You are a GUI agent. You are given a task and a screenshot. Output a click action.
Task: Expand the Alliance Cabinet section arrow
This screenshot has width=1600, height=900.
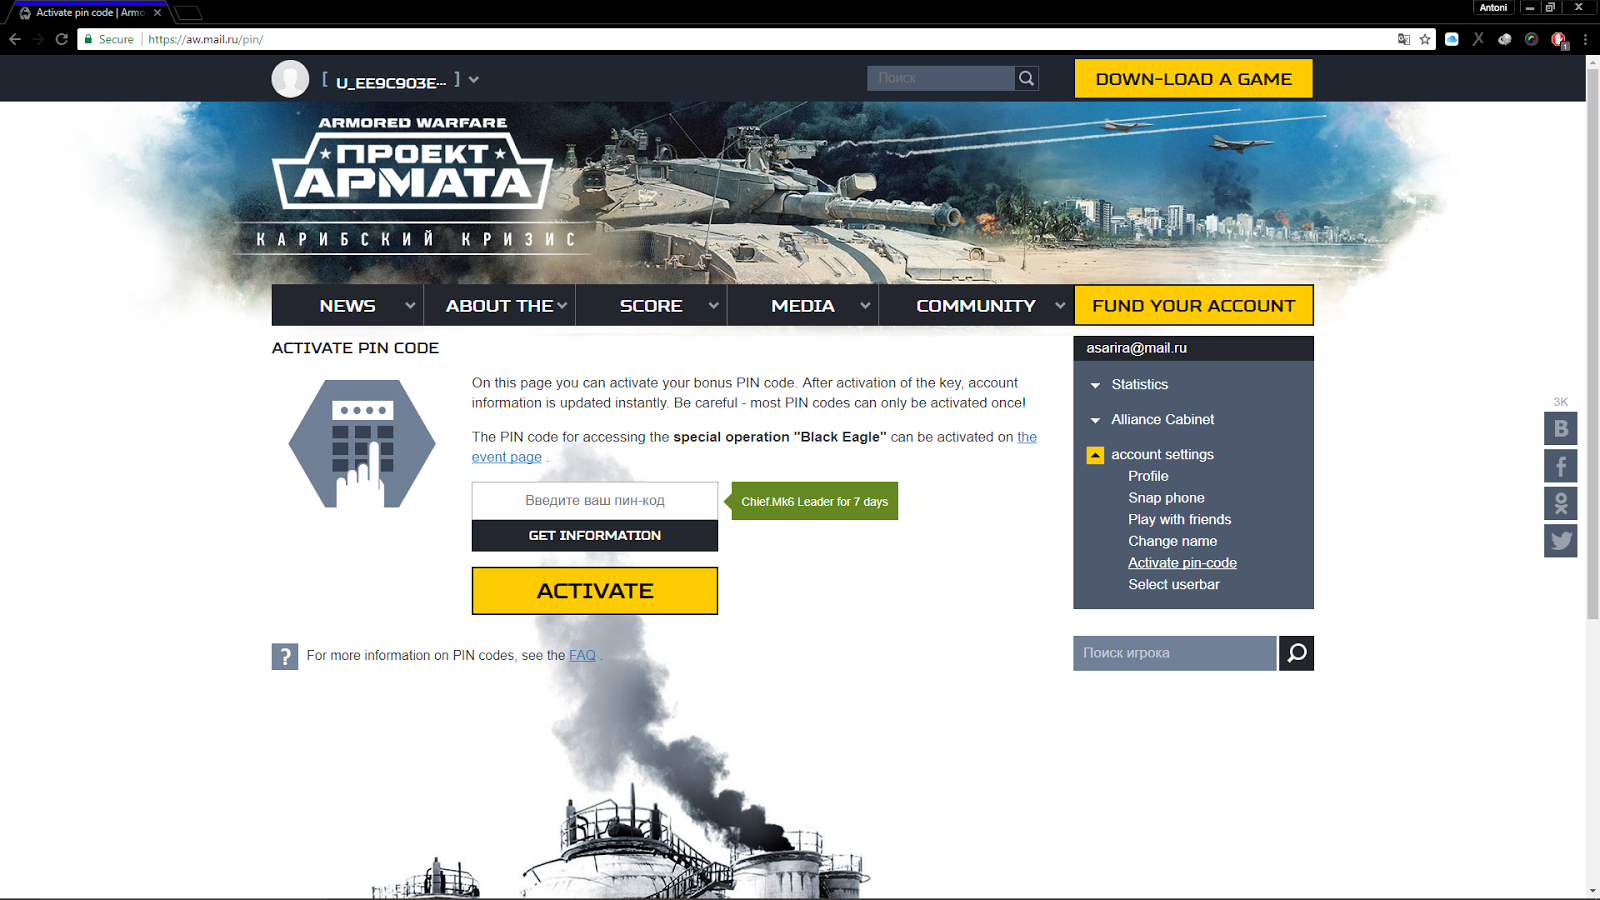click(x=1095, y=420)
